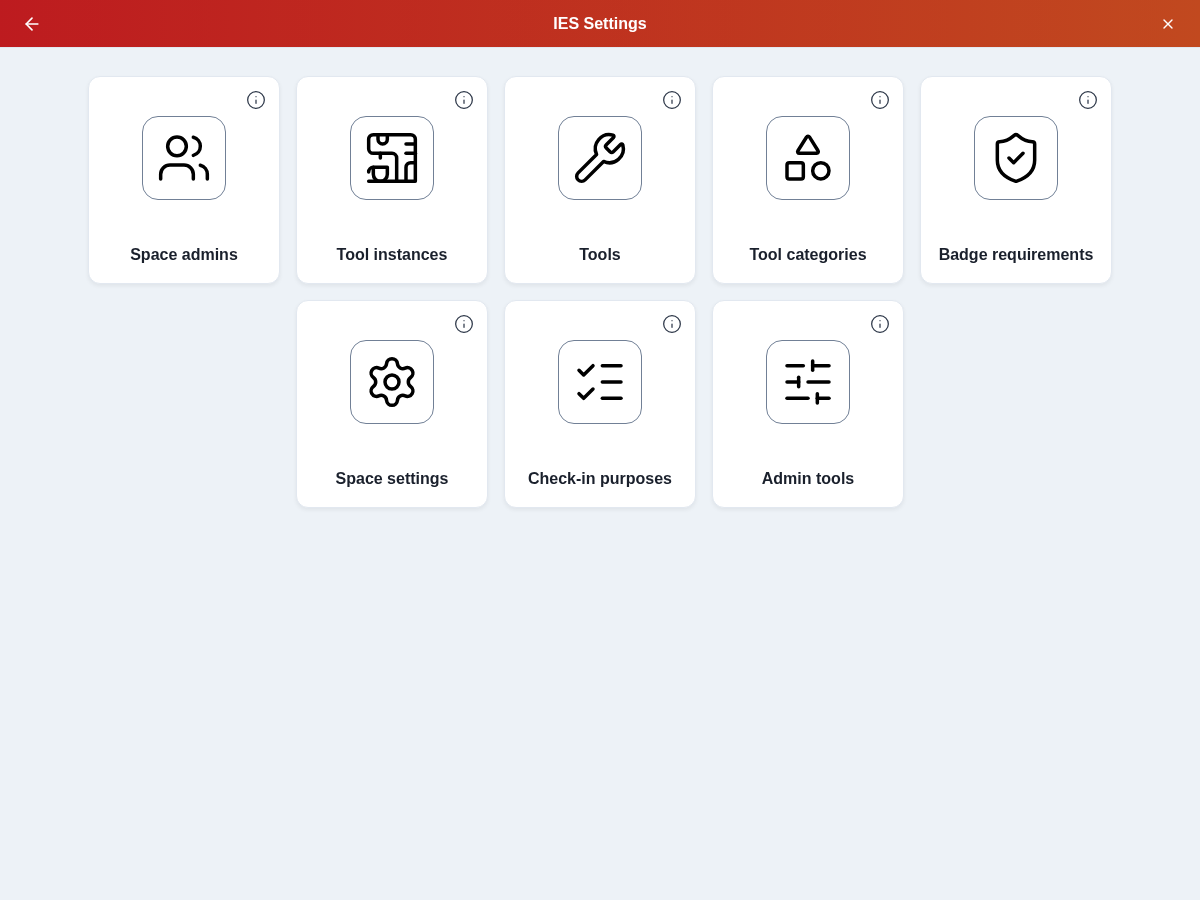Open the Space admins people icon
This screenshot has height=900, width=1200.
[x=184, y=158]
